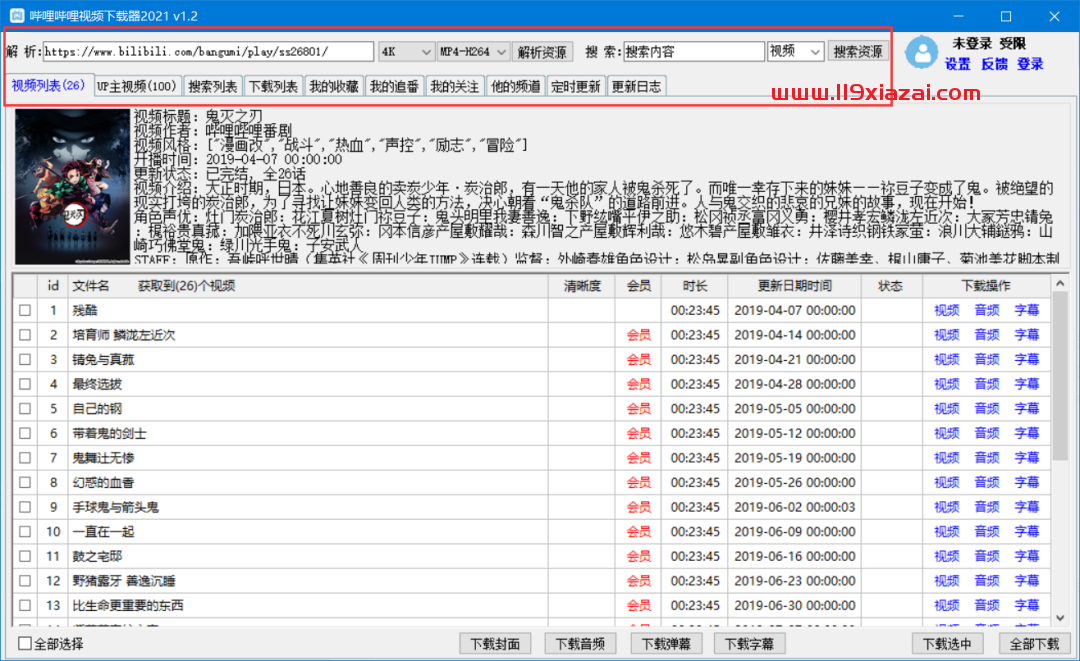Image resolution: width=1080 pixels, height=661 pixels.
Task: Open the 我的追番 tab
Action: pos(395,87)
